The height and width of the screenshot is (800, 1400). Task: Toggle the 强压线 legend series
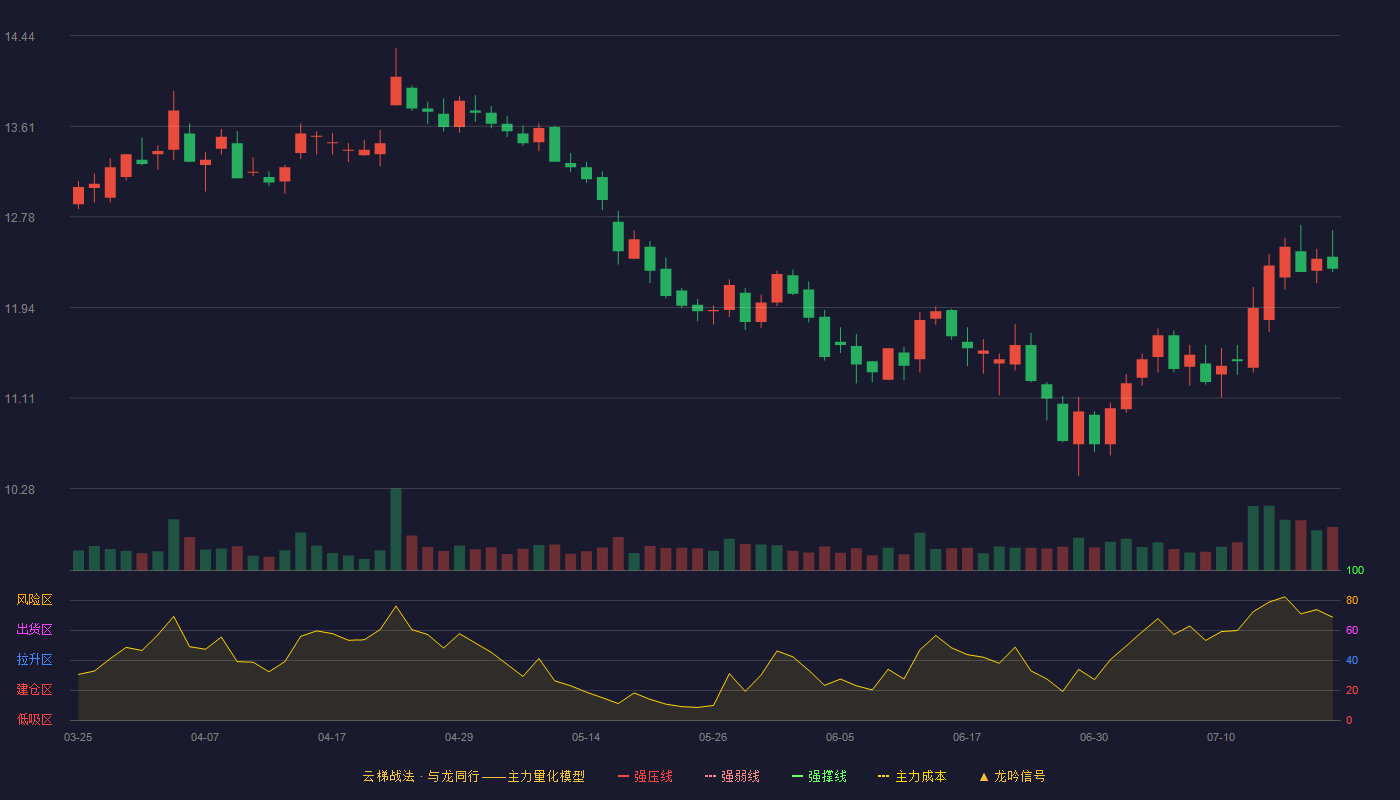point(645,776)
